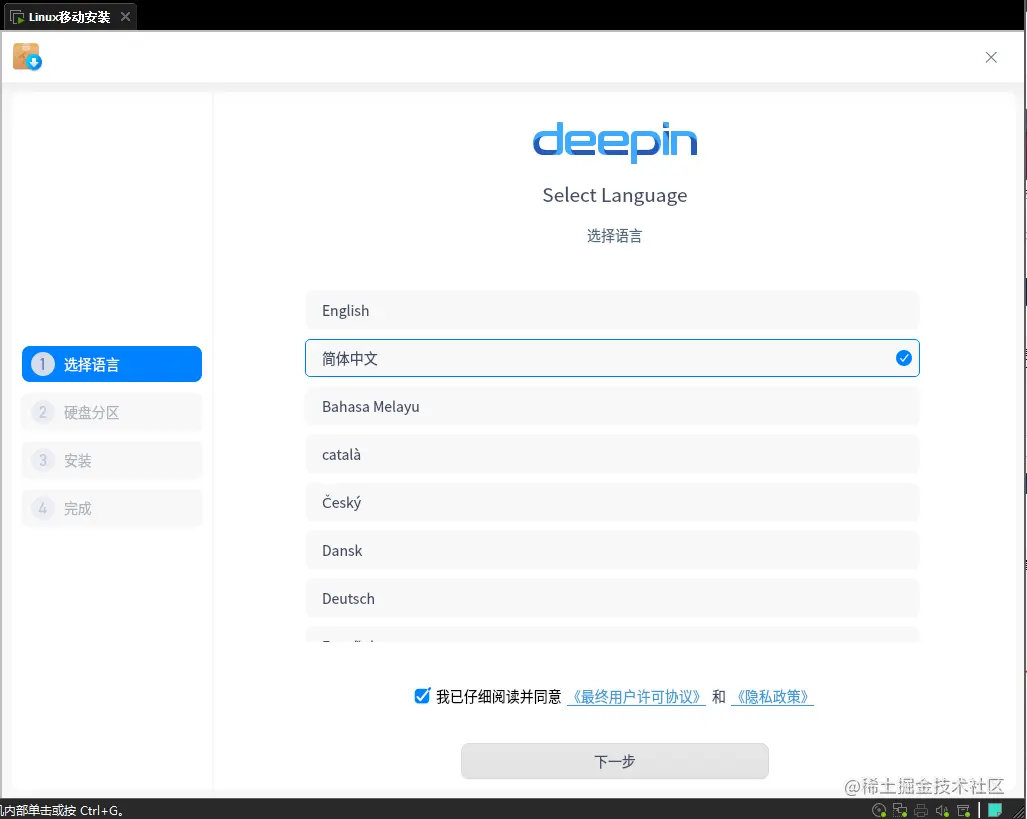This screenshot has height=819, width=1027.
Task: Uncheck the license agreement checkbox
Action: point(422,696)
